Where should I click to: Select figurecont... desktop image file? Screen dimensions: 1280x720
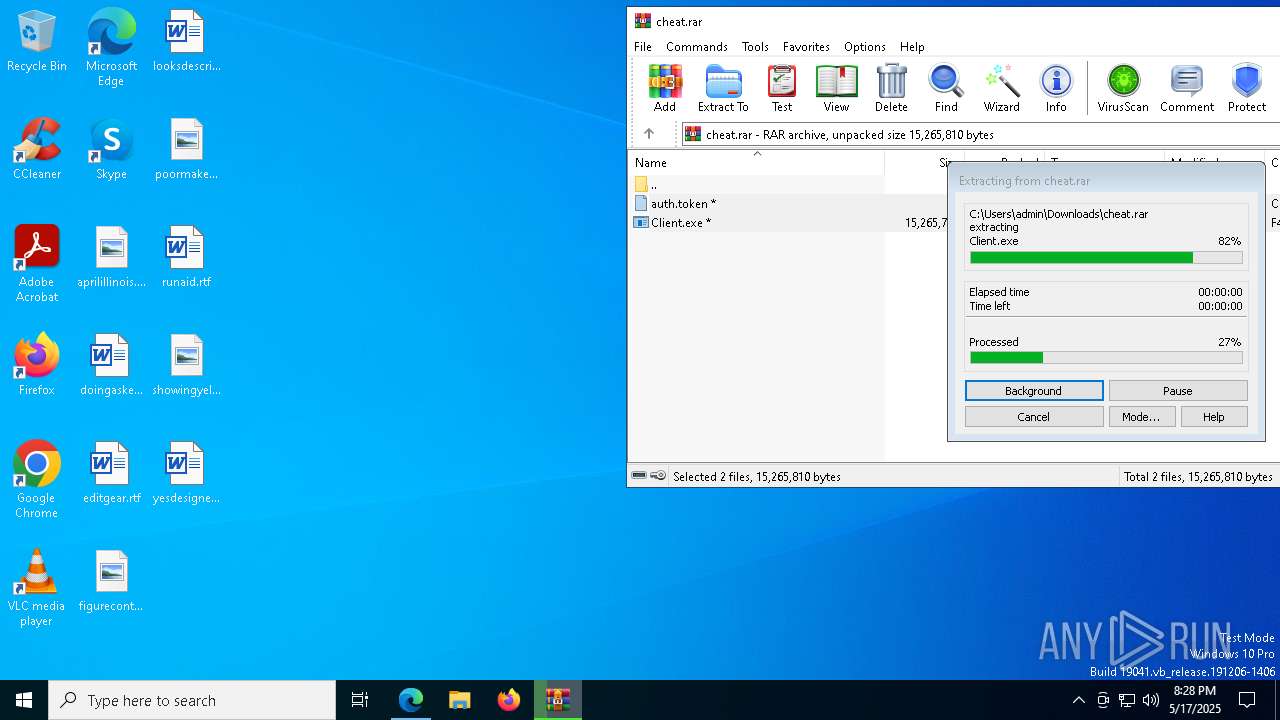[x=111, y=582]
